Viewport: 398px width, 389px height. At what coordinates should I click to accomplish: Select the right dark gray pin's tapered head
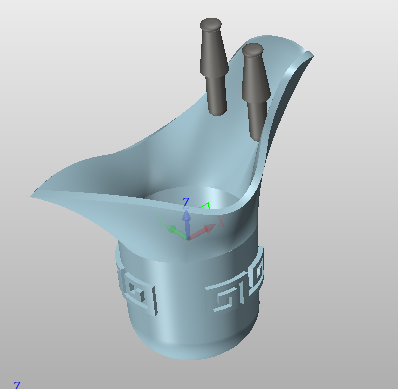(x=255, y=77)
